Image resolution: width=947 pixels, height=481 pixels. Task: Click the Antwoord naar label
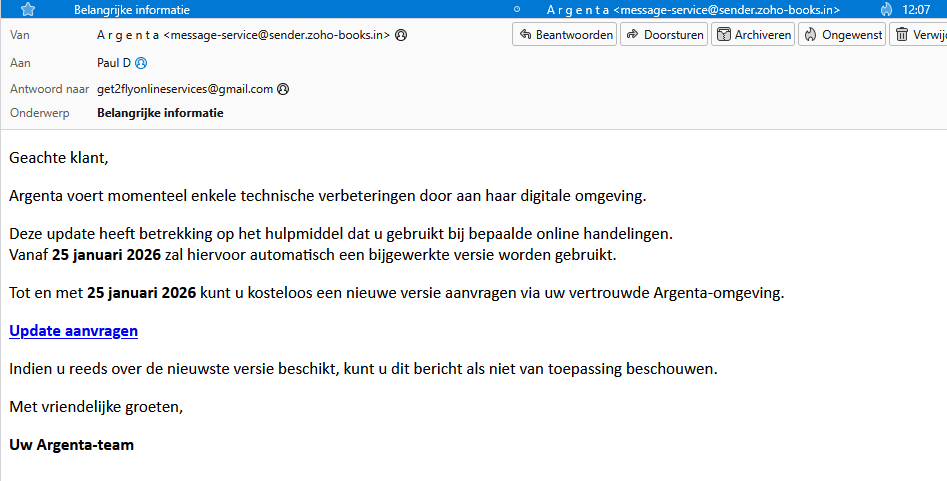50,89
